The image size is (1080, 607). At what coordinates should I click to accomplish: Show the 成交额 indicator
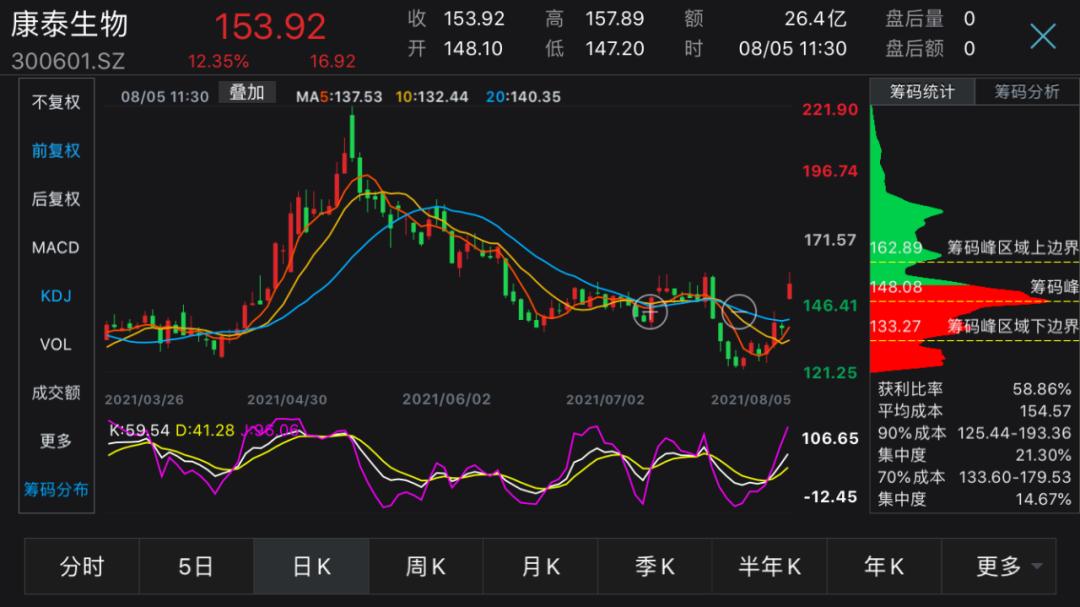coord(56,393)
